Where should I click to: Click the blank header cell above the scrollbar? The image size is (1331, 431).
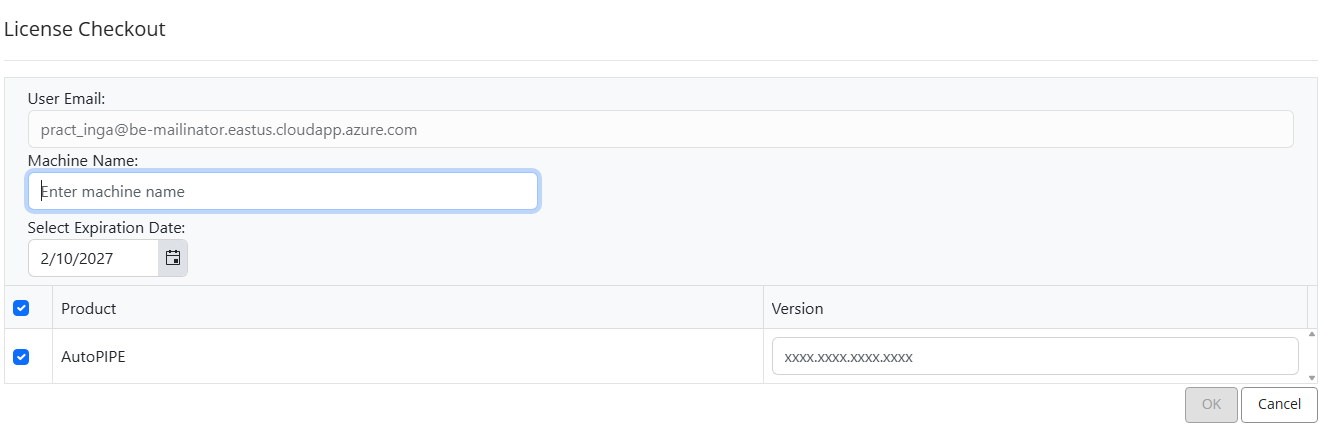tap(1316, 308)
